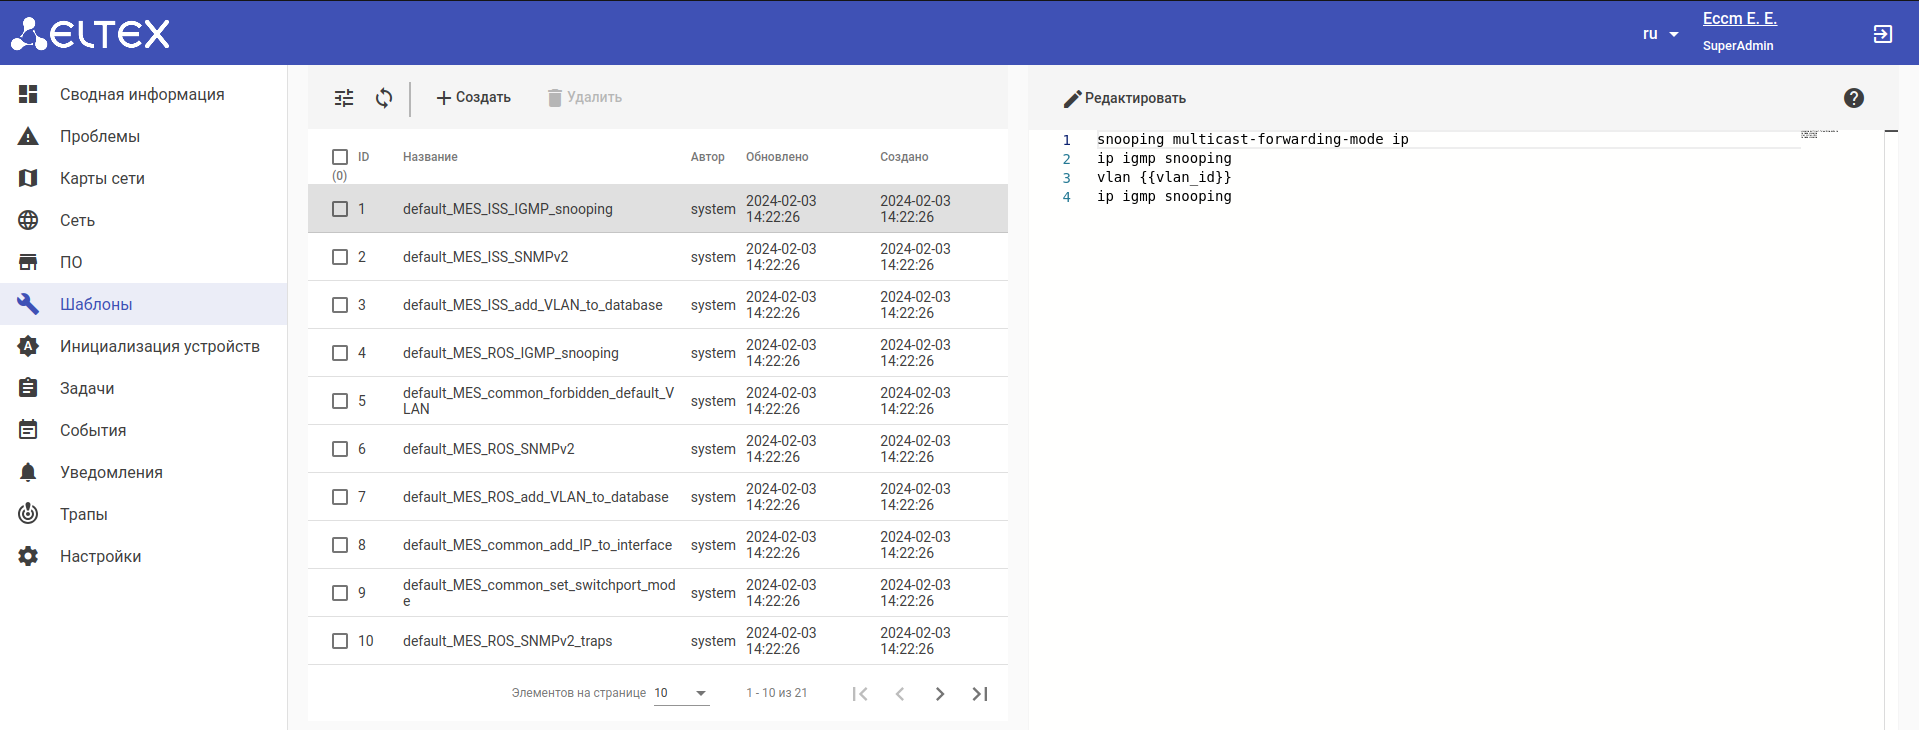
Task: Check the select-all checkbox in table header
Action: pyautogui.click(x=340, y=157)
